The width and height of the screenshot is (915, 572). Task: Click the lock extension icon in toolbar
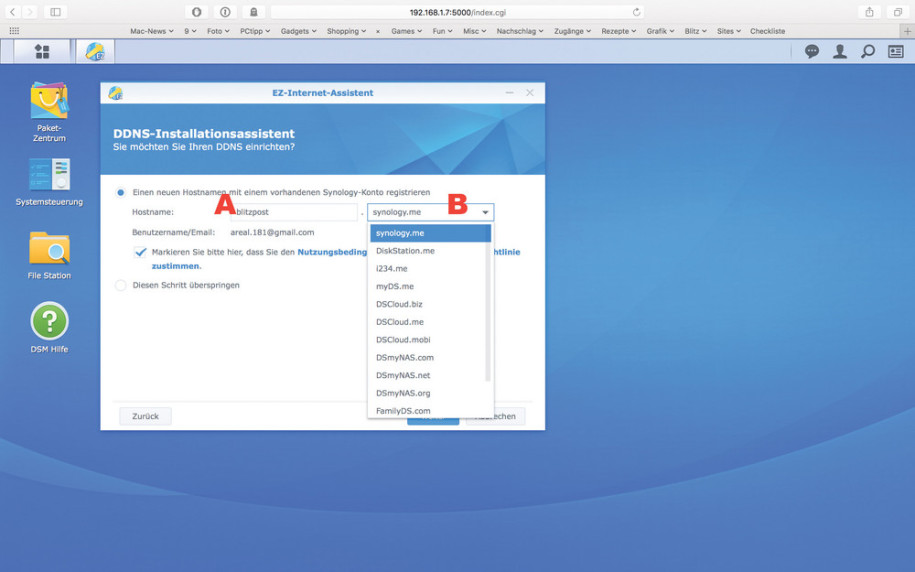253,12
